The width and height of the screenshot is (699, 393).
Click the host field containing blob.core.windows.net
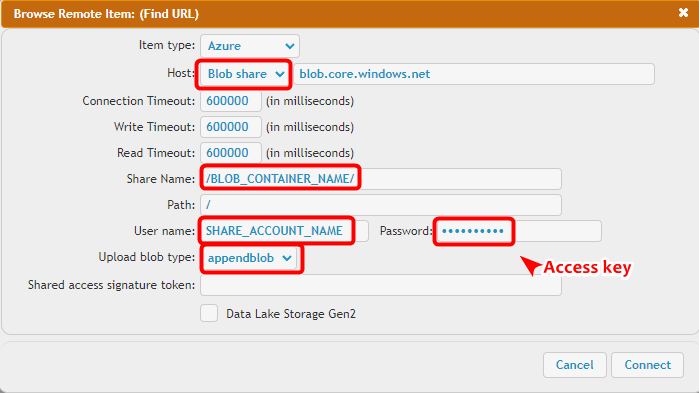click(474, 74)
